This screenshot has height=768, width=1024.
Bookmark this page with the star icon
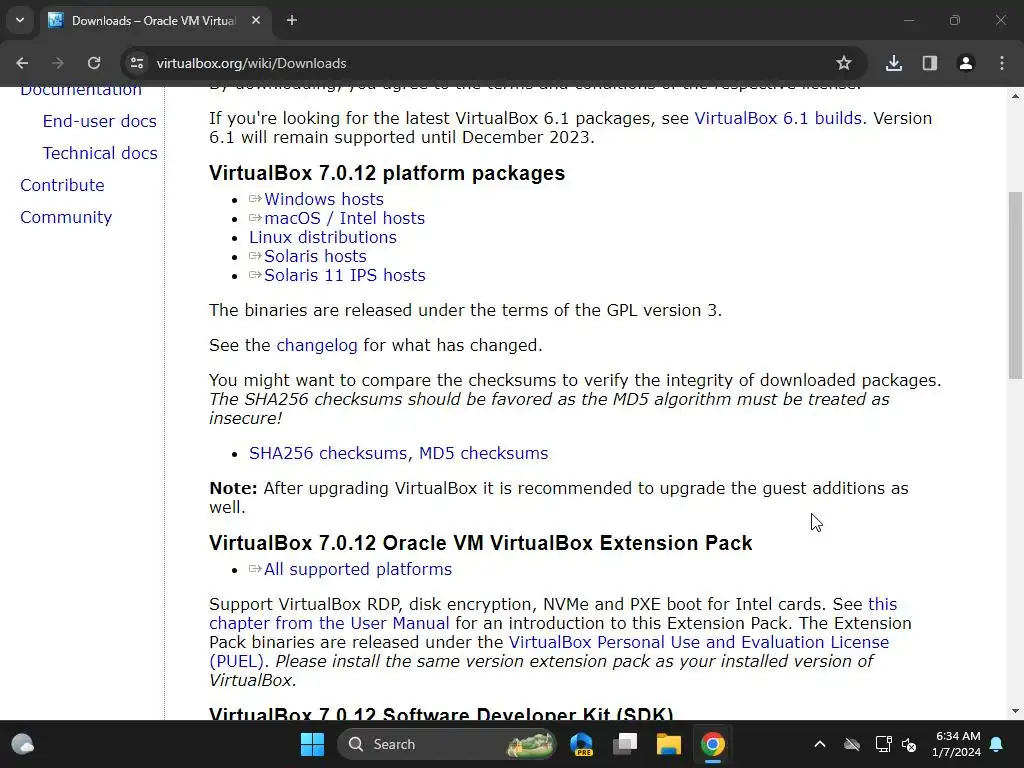(844, 63)
